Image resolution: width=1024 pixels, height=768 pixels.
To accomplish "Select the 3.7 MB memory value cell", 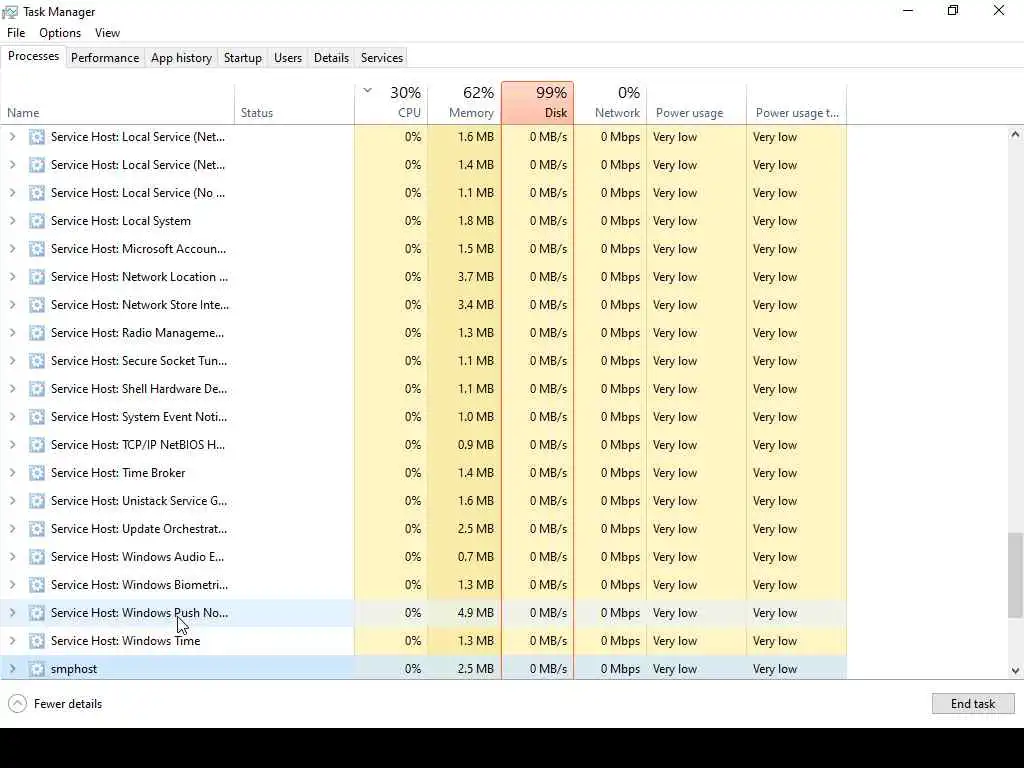I will (x=464, y=277).
